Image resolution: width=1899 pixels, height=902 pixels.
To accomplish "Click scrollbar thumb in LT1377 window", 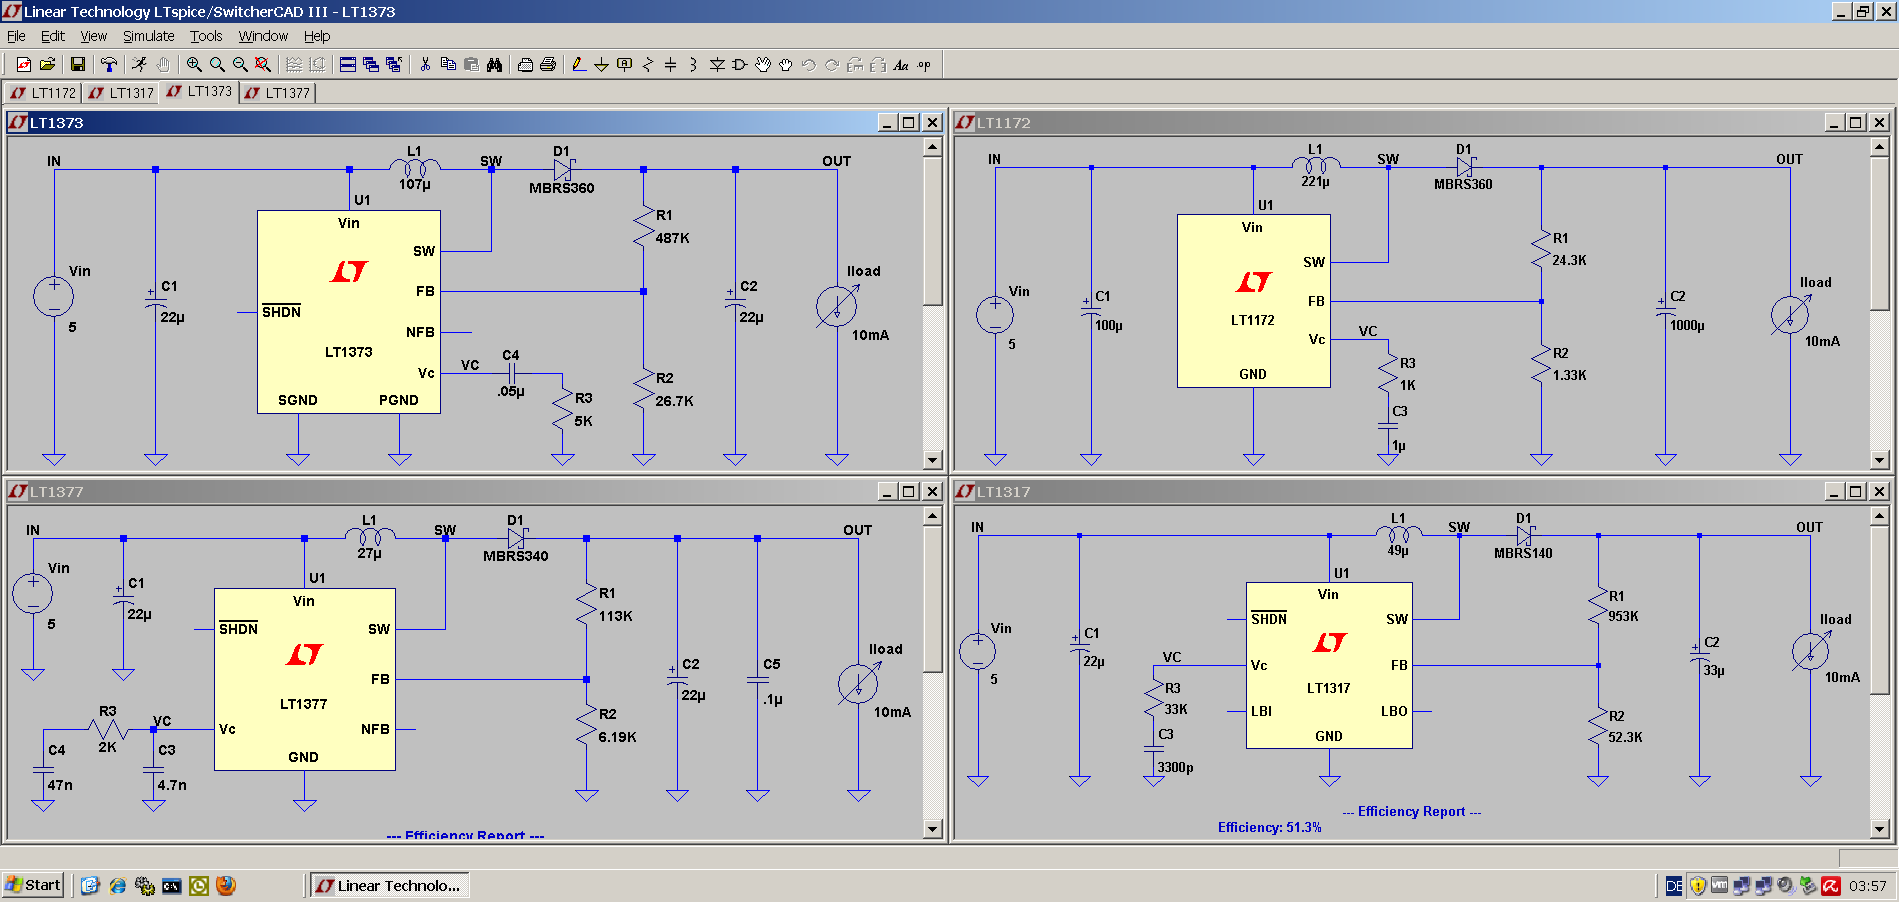I will click(932, 599).
